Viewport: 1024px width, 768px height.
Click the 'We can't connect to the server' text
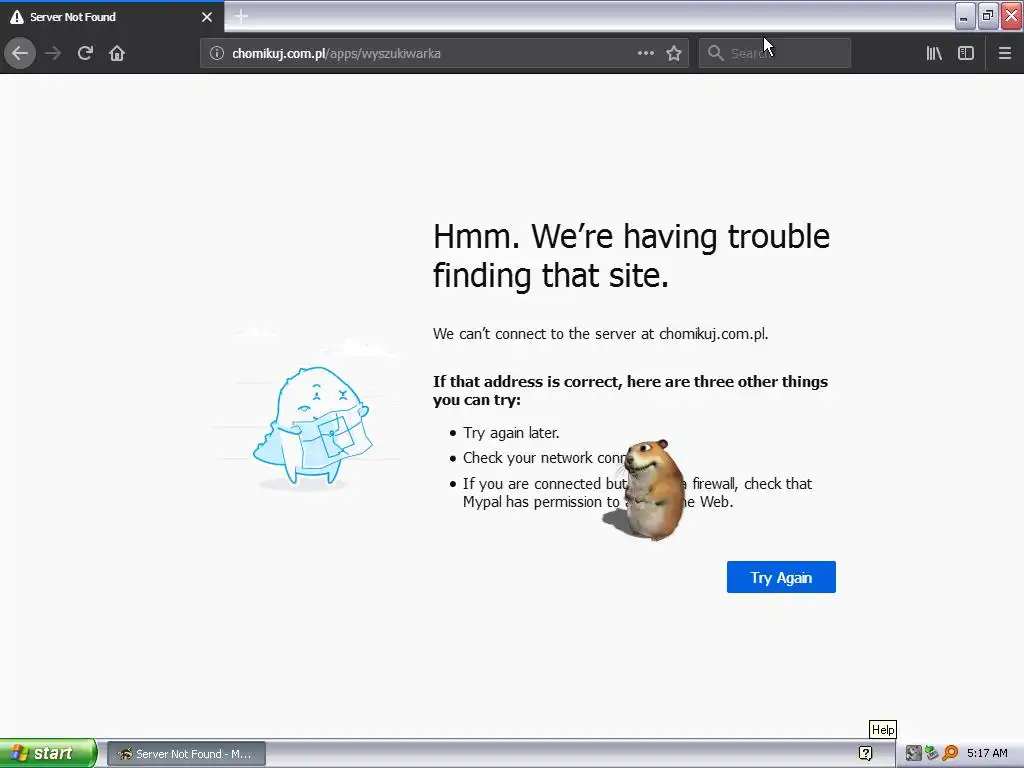600,334
